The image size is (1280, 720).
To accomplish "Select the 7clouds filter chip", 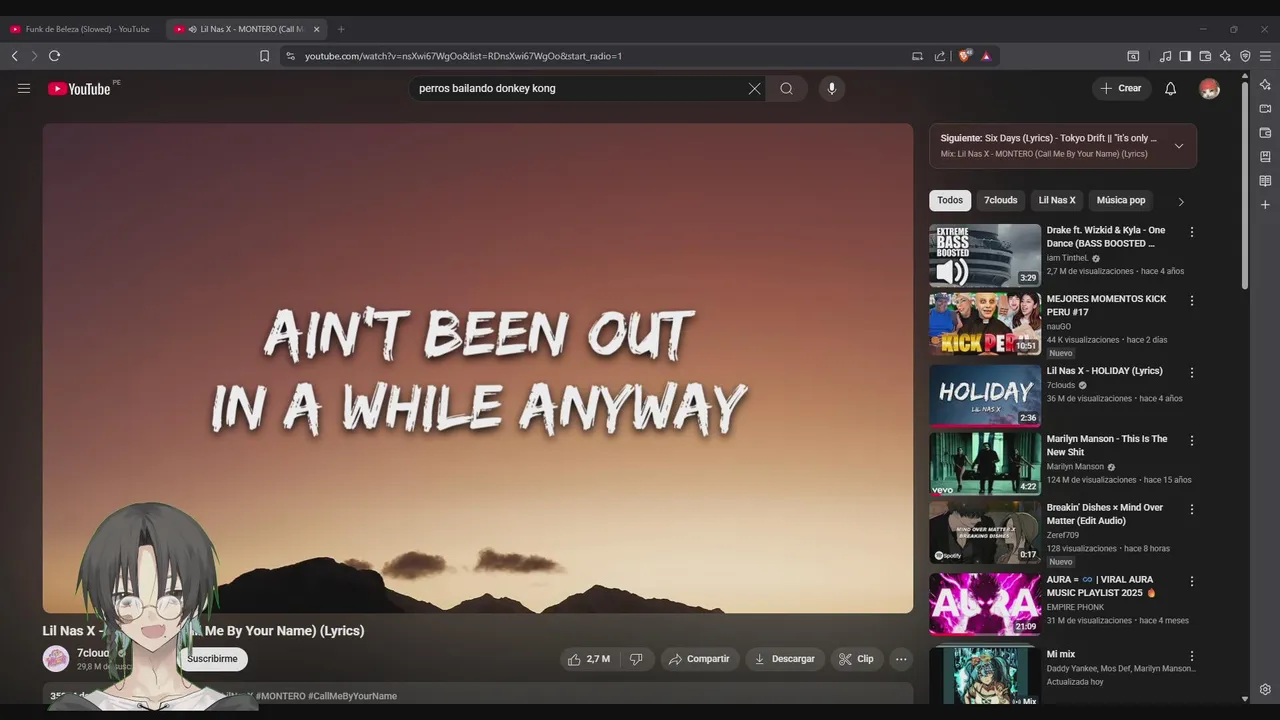I will pyautogui.click(x=1000, y=200).
